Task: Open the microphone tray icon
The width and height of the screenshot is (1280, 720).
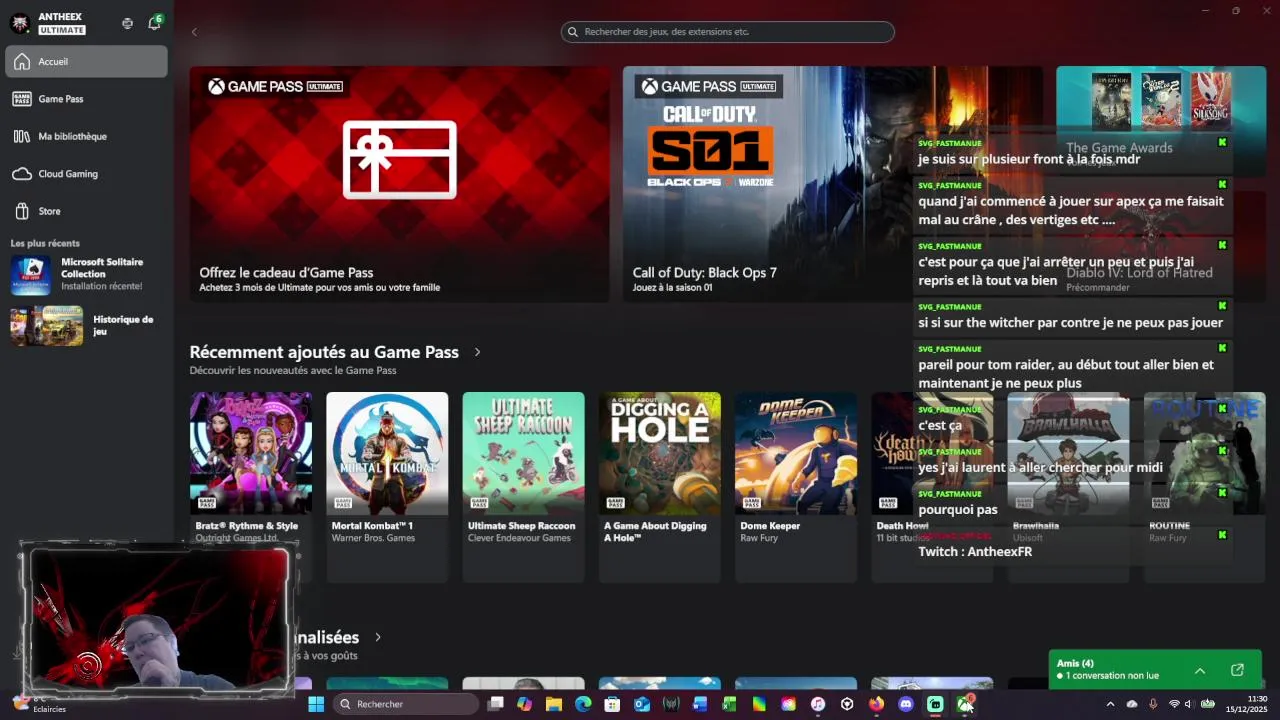Action: (1153, 704)
